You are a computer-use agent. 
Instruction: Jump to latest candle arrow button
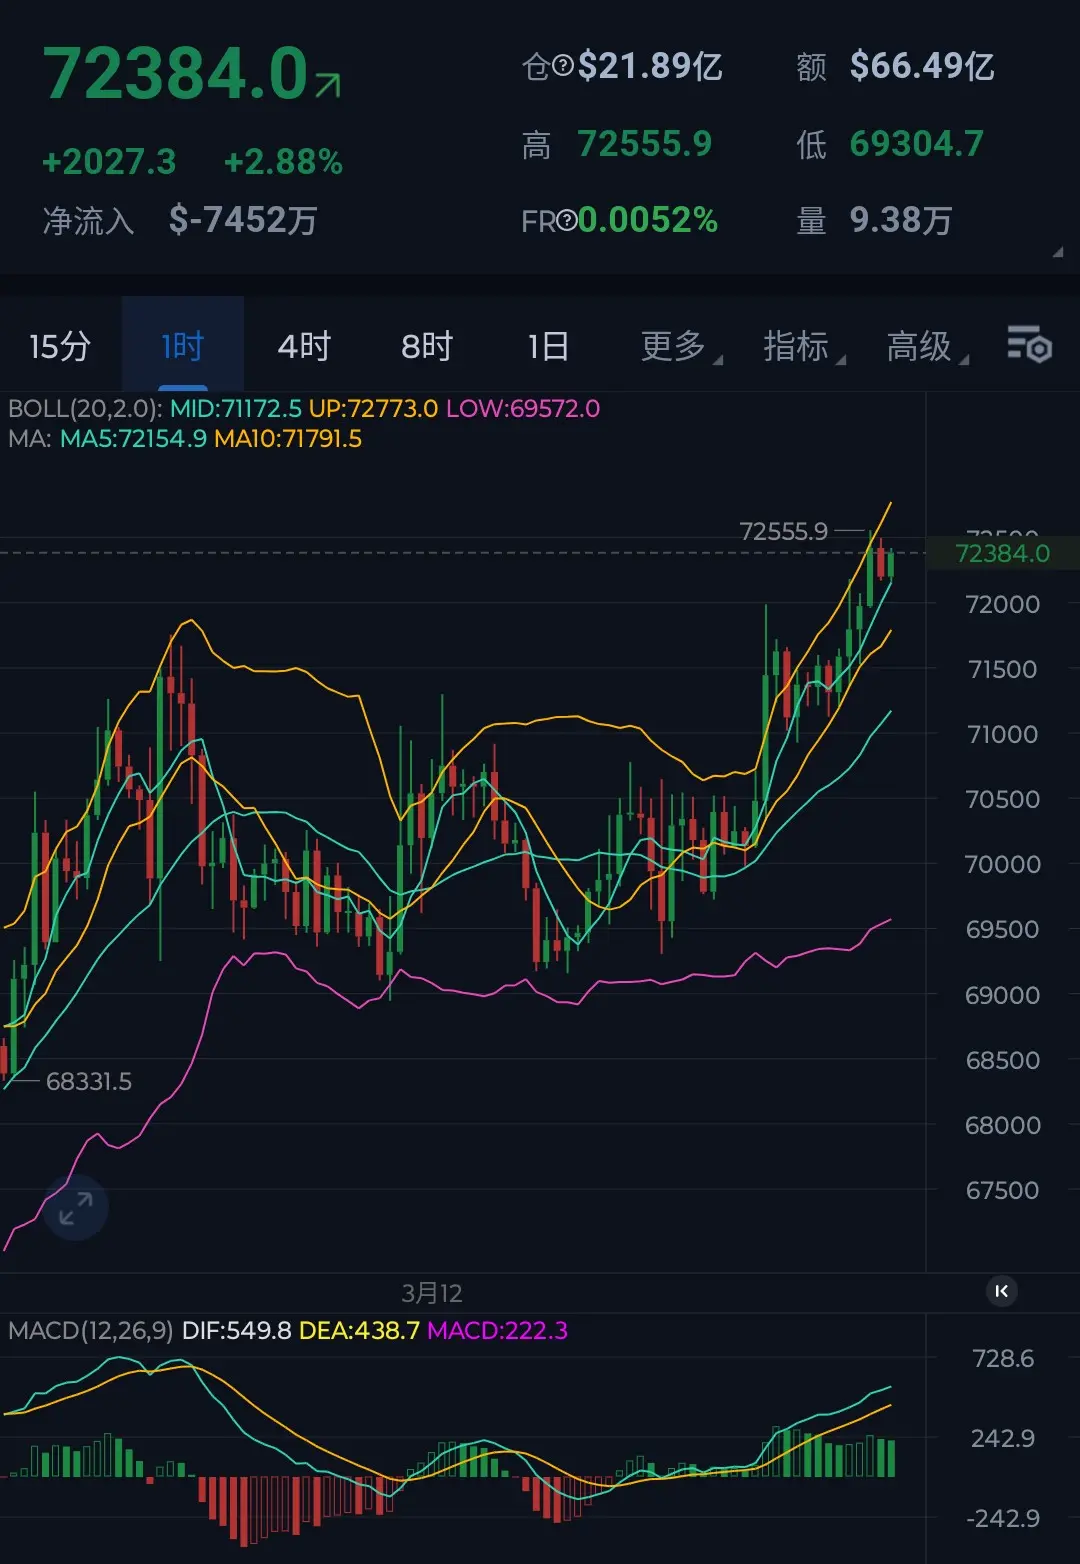point(1002,1291)
